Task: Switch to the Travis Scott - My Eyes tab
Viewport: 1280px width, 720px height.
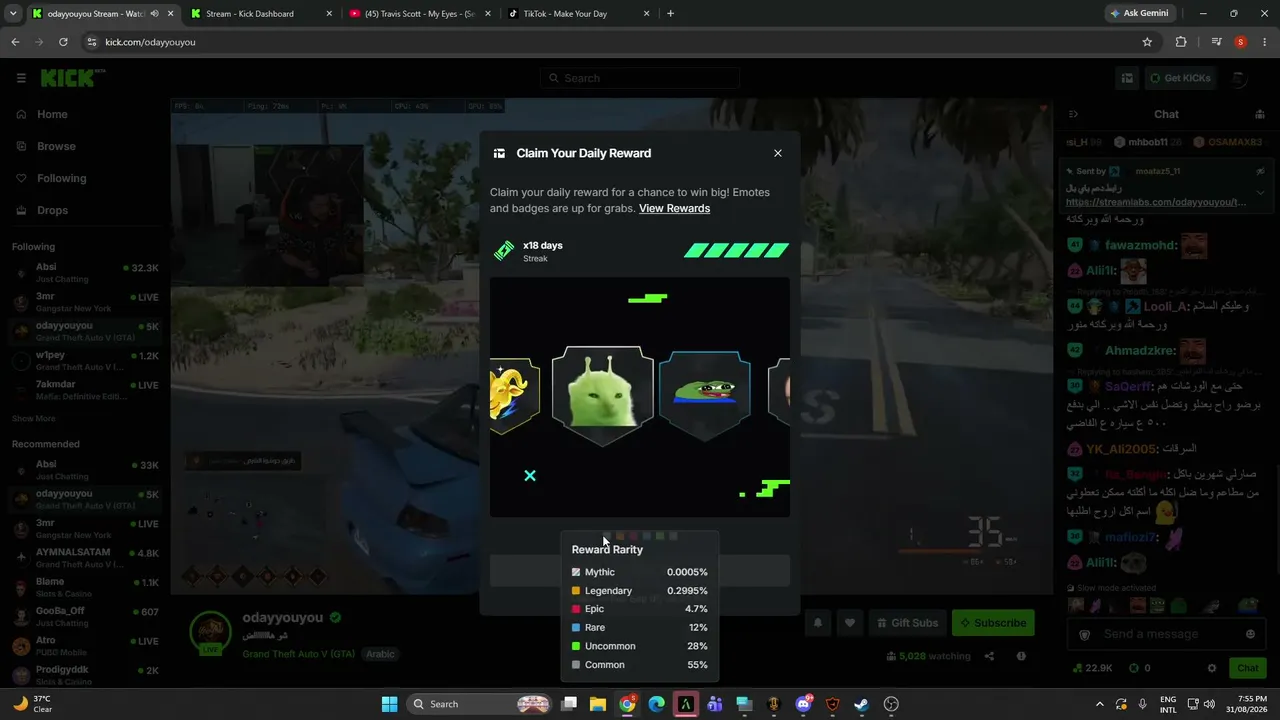Action: tap(420, 14)
